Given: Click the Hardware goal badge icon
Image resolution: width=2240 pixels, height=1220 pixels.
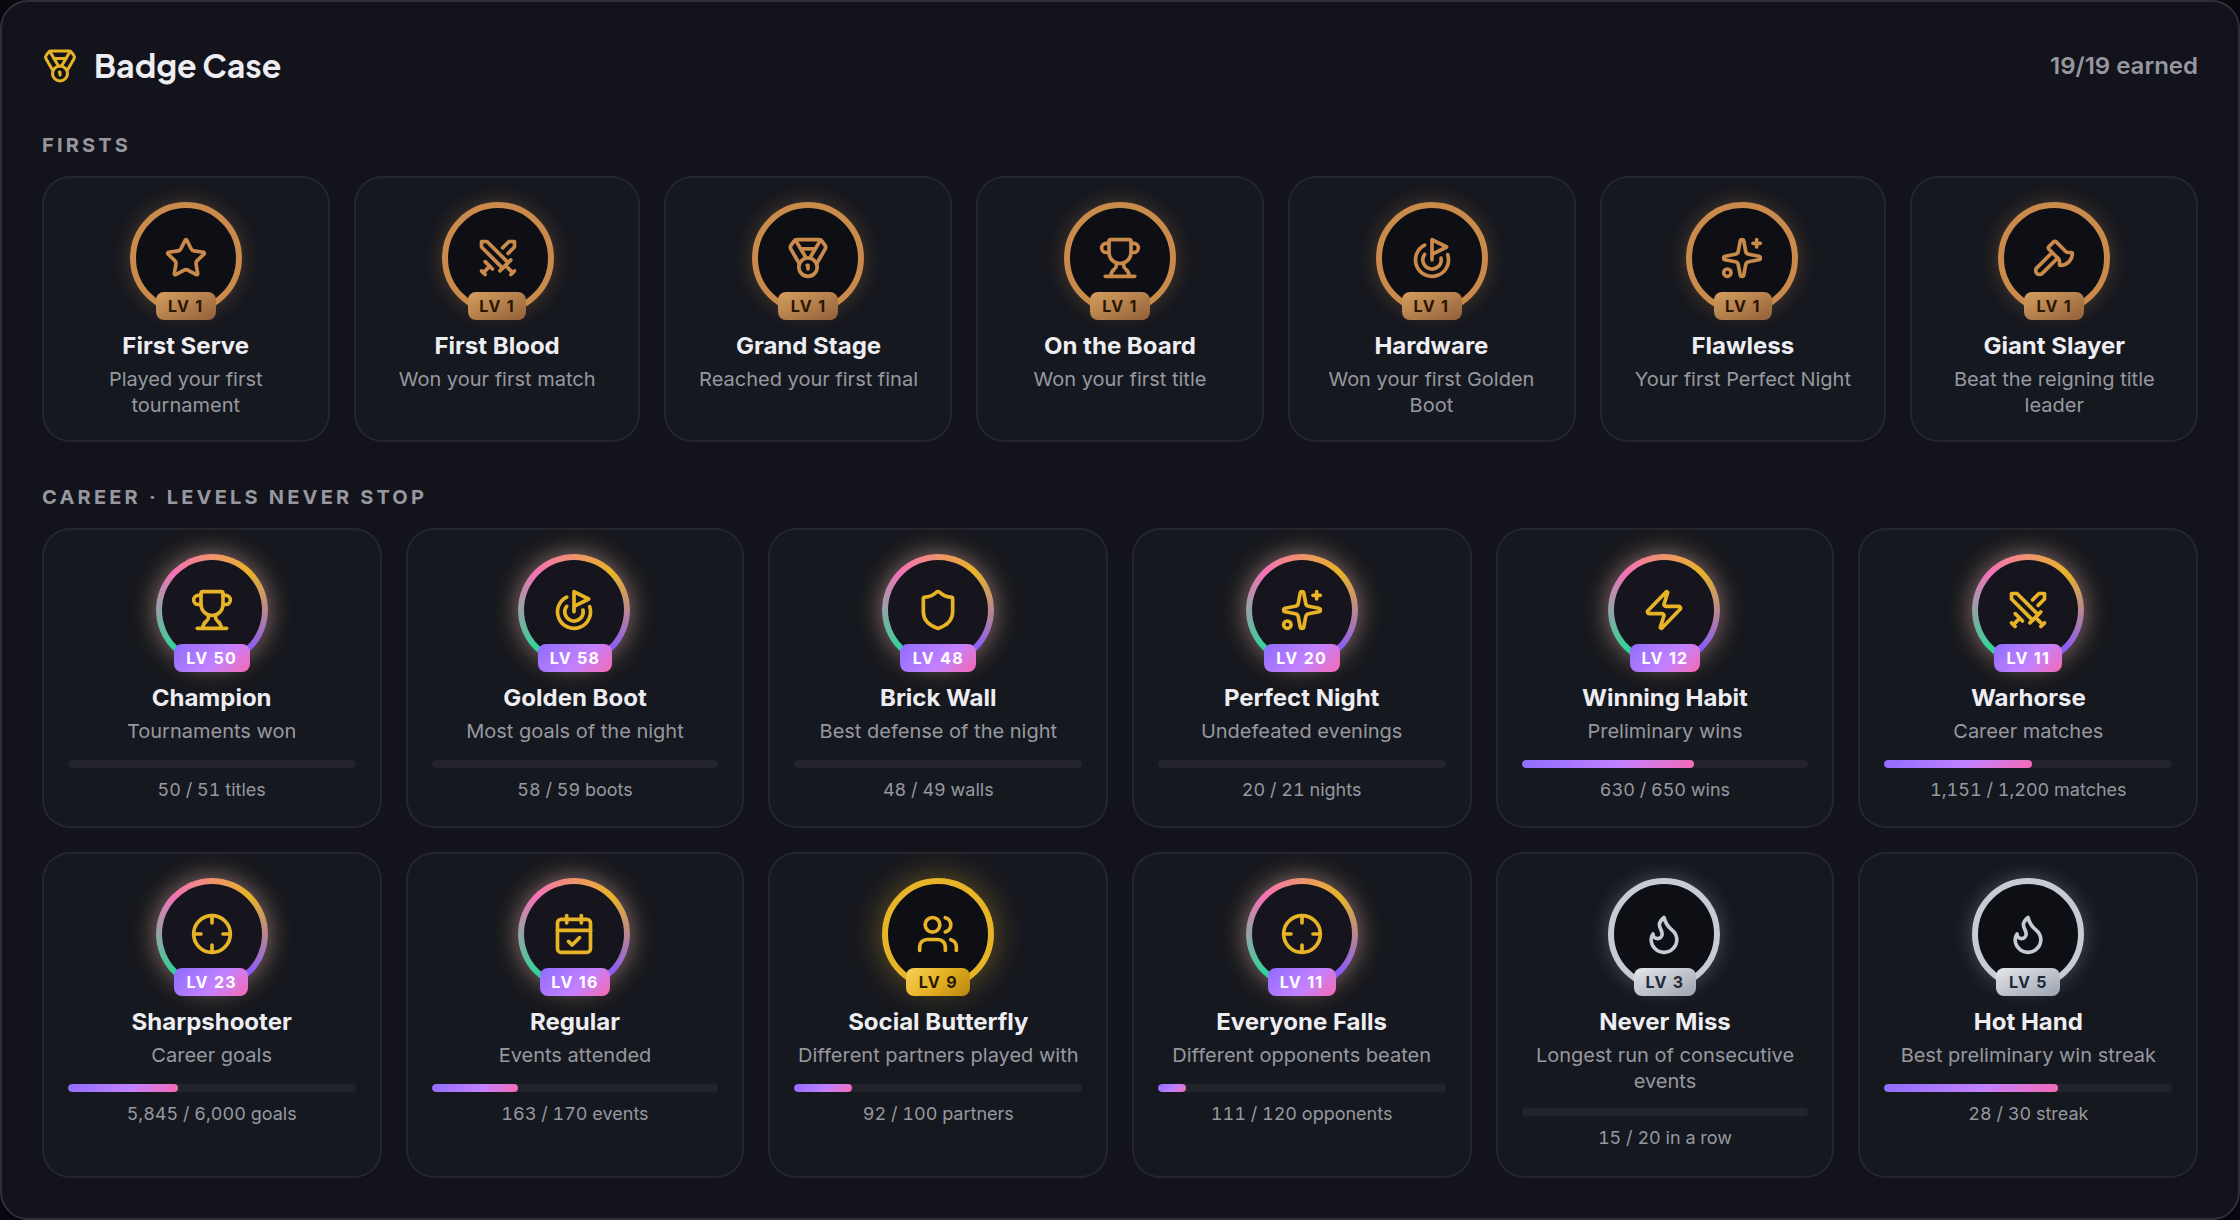Looking at the screenshot, I should [x=1431, y=258].
